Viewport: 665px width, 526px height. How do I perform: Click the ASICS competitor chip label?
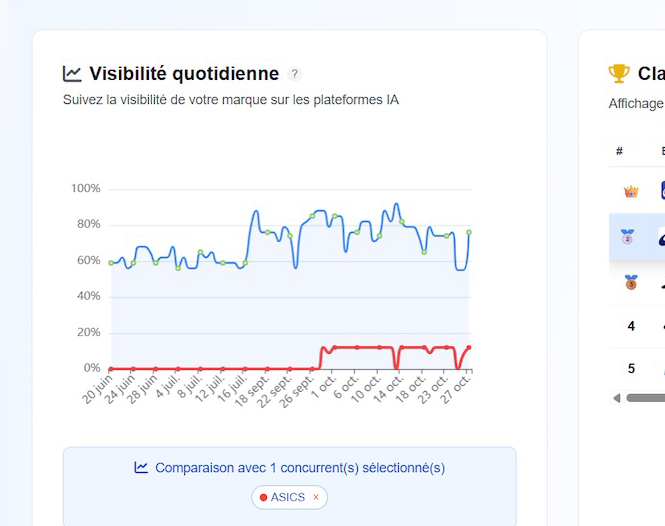(288, 497)
